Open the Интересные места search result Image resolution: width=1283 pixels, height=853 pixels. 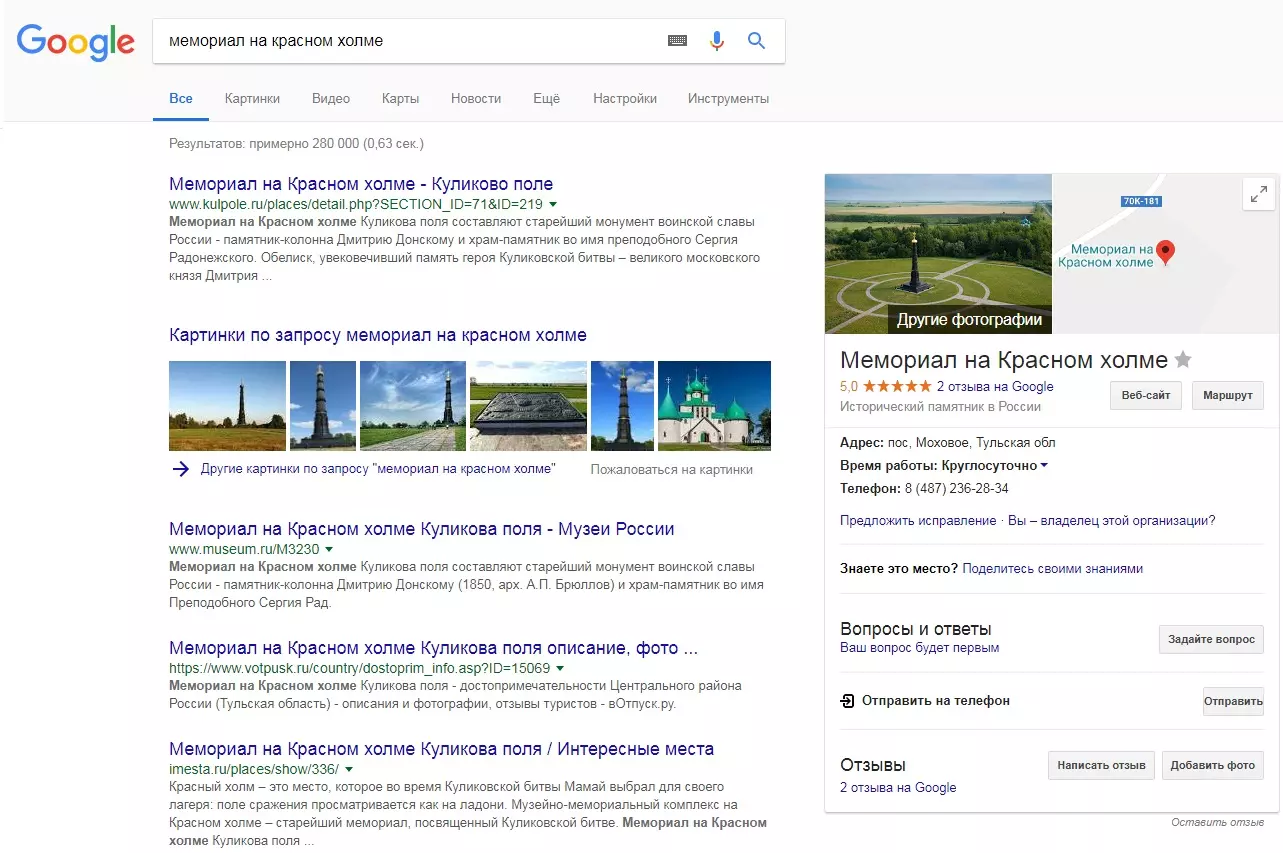(x=441, y=748)
